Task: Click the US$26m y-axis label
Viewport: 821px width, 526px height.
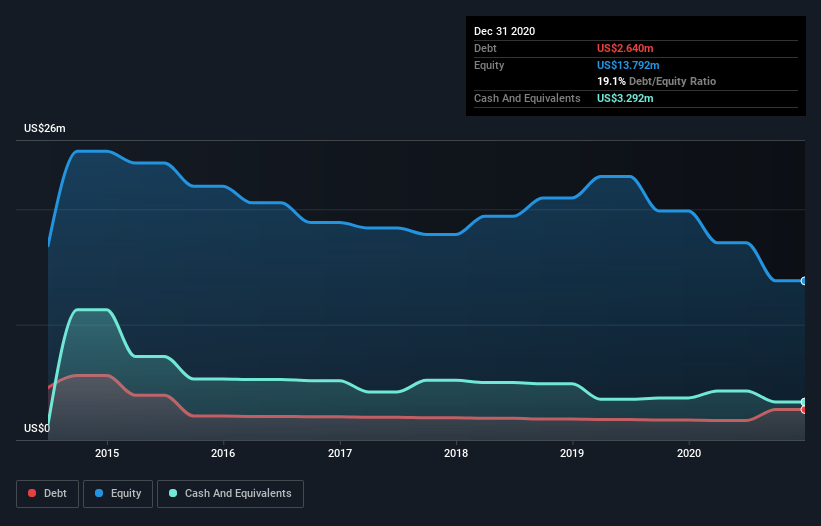Action: click(x=45, y=128)
